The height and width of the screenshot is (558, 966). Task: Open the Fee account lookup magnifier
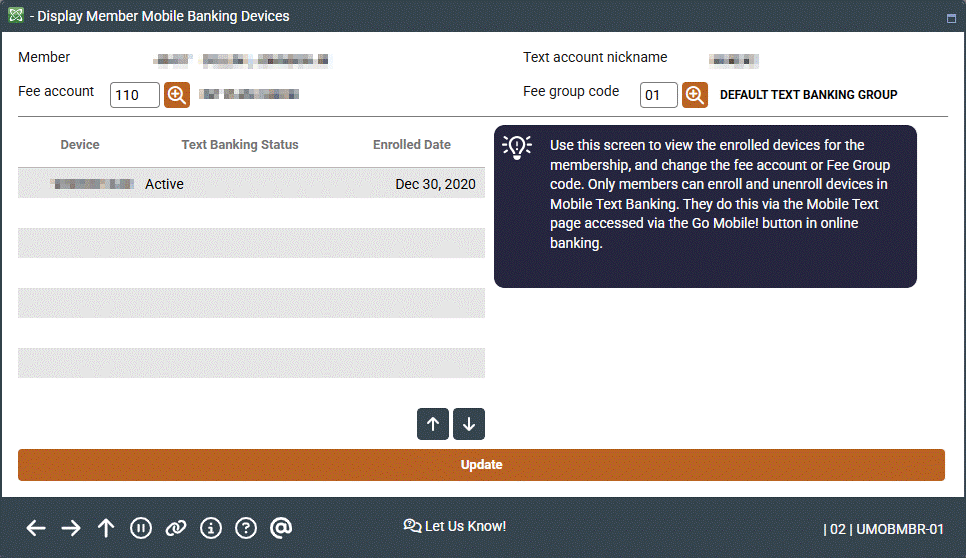tap(177, 95)
